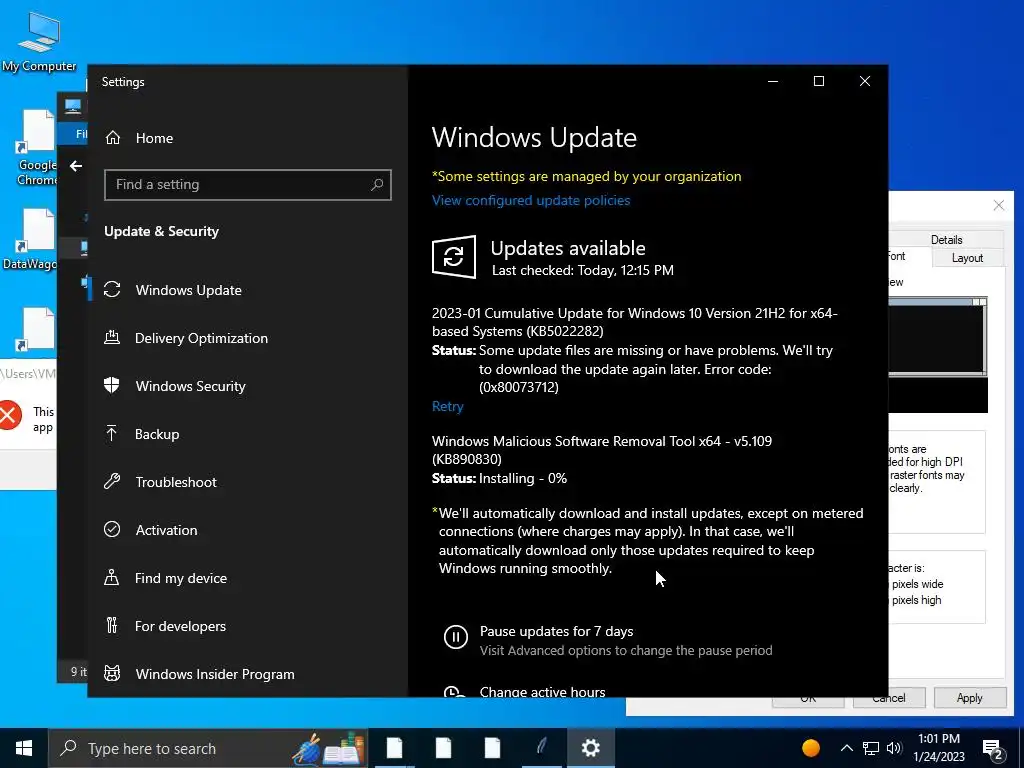
Task: Click the red error X icon
Action: click(9, 416)
